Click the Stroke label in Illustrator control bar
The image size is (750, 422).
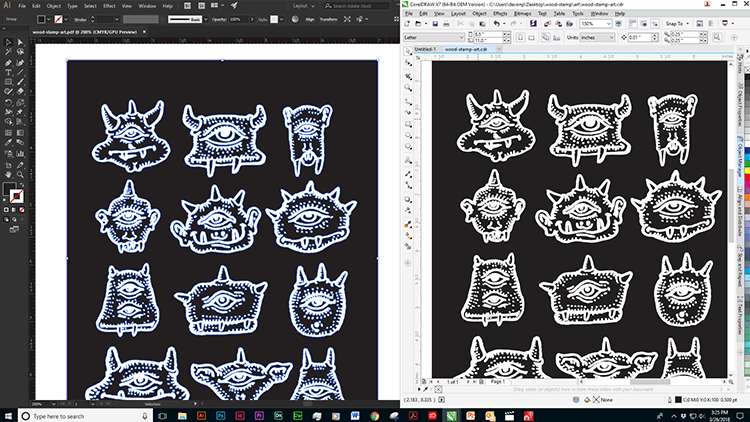click(80, 19)
